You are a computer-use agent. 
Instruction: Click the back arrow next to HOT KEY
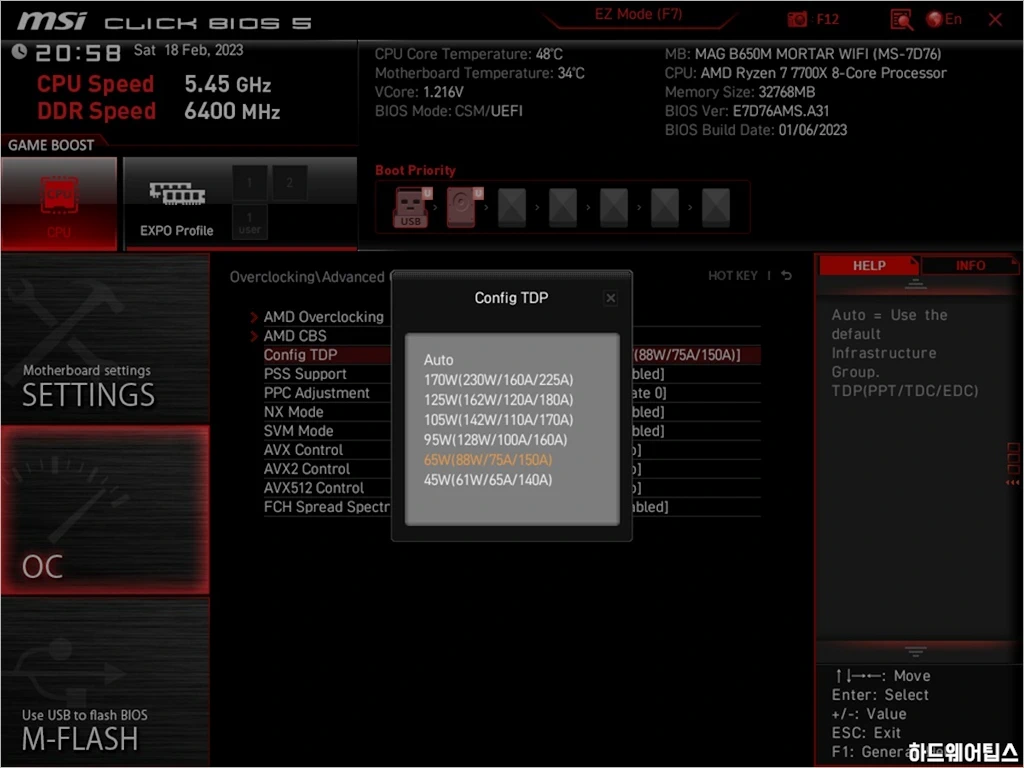point(786,276)
